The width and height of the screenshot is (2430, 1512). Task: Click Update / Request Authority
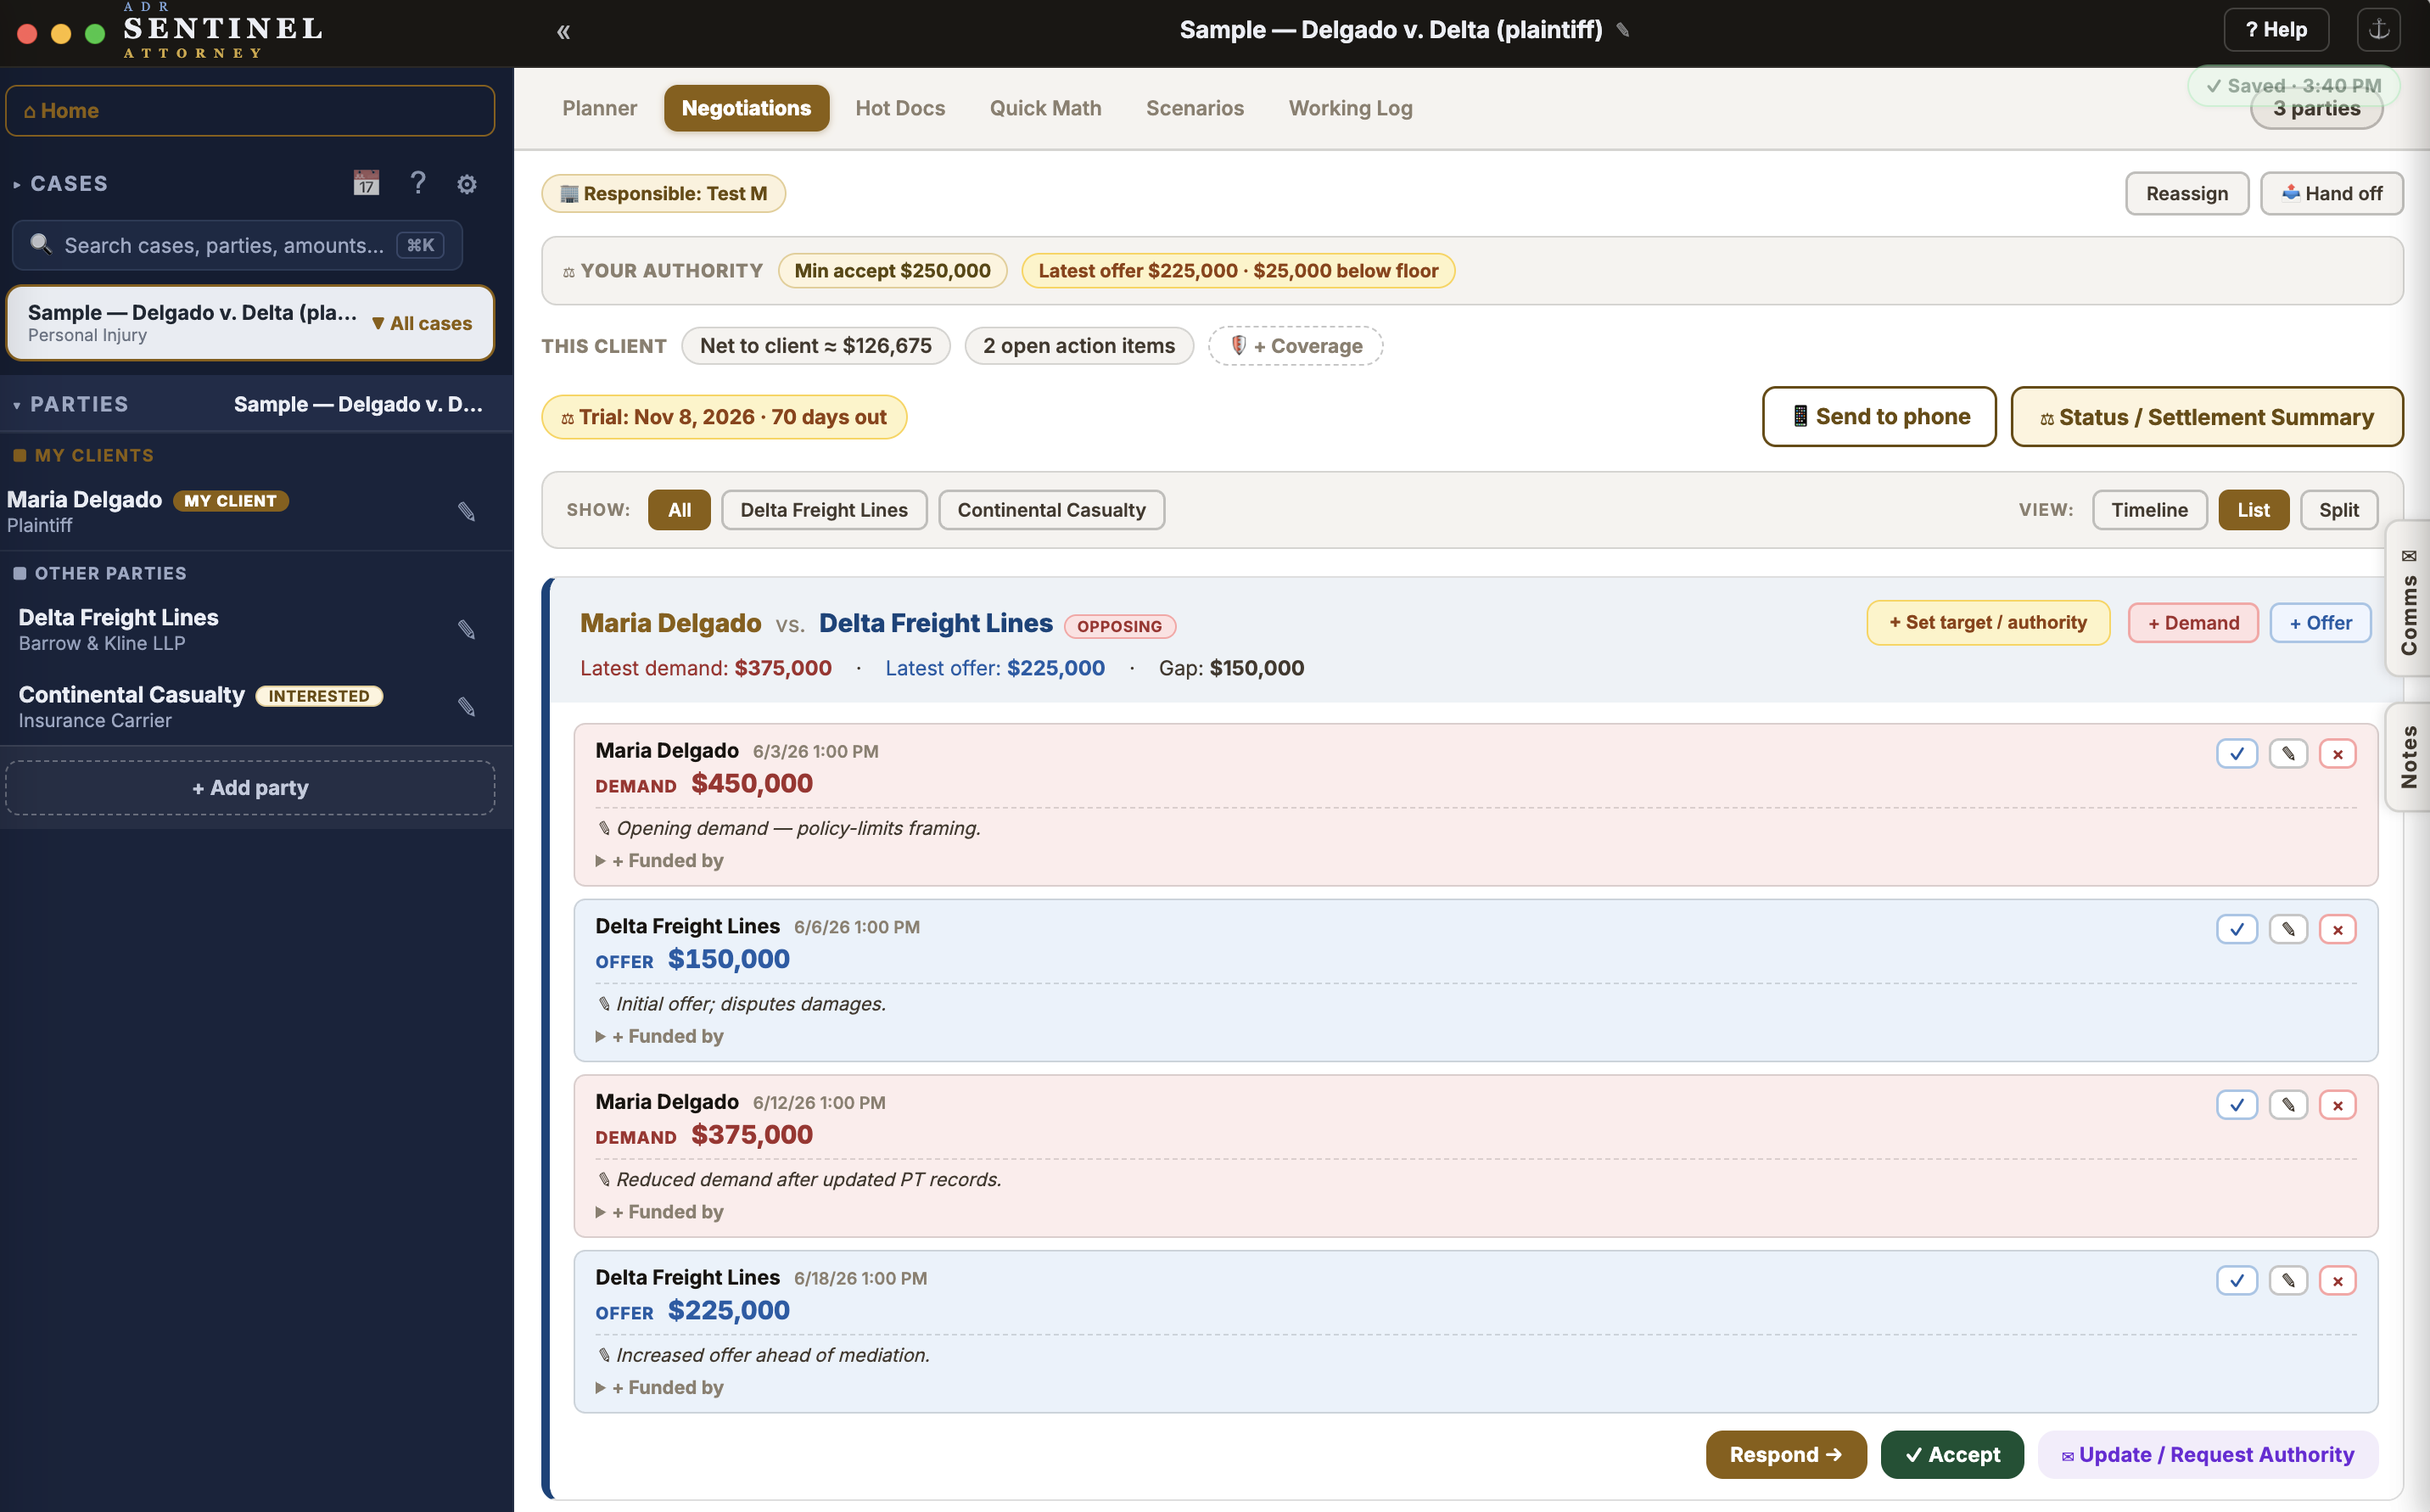click(x=2207, y=1455)
